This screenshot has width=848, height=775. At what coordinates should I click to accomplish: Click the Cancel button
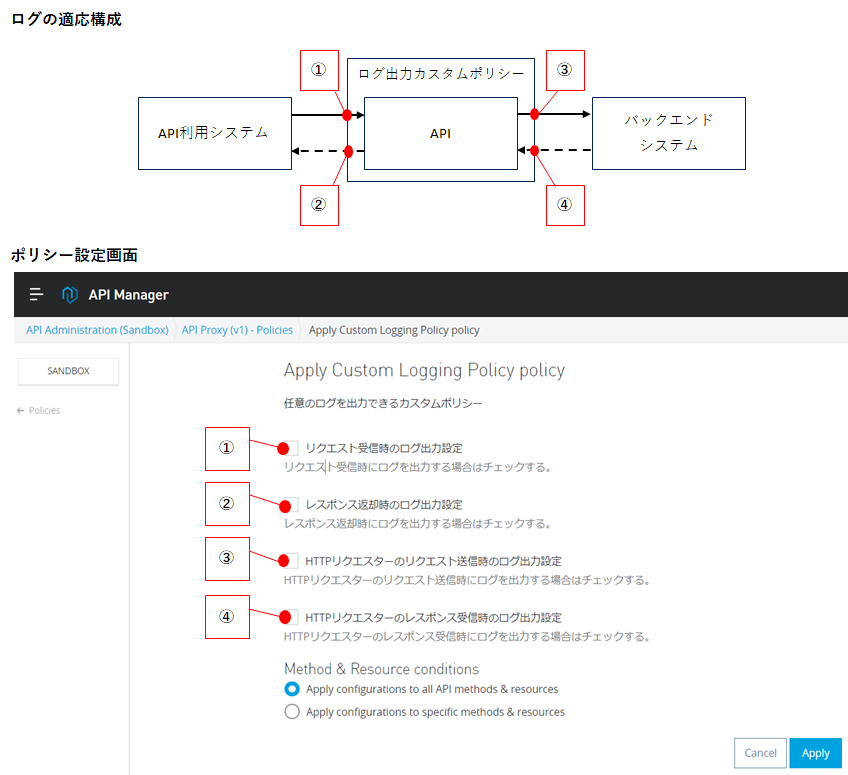point(760,753)
